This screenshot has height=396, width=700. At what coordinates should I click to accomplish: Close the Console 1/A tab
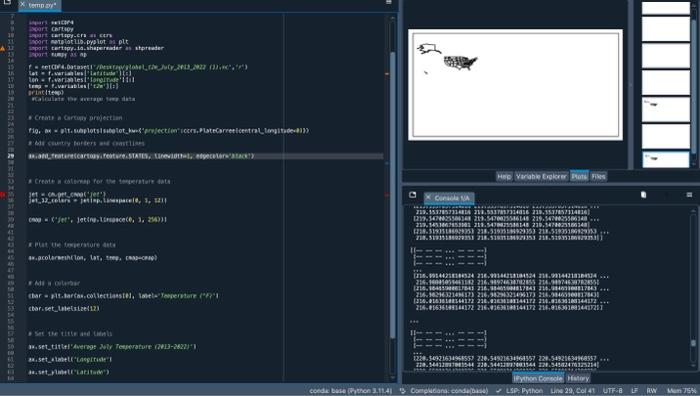coord(429,197)
